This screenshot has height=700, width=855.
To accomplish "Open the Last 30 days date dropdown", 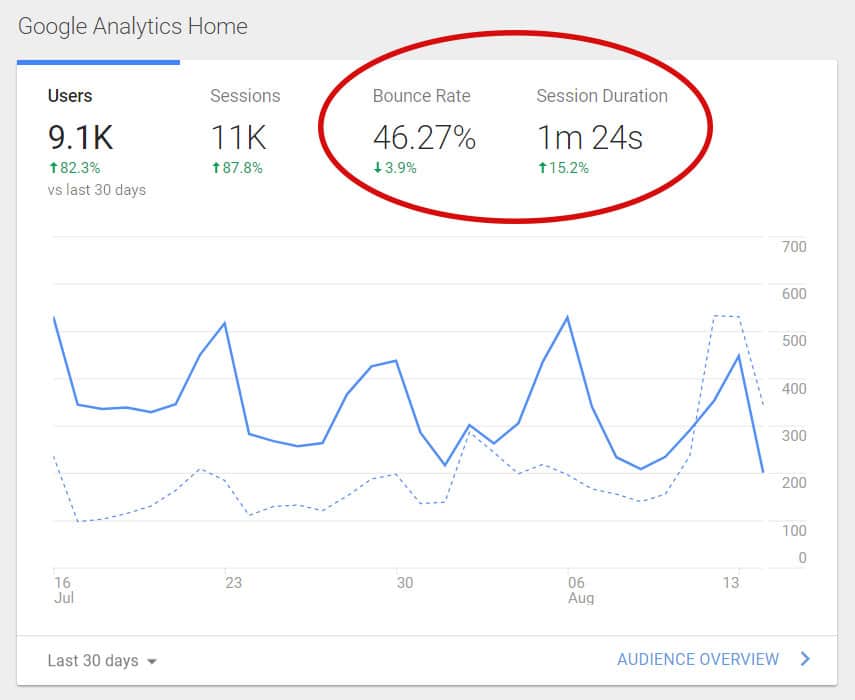I will [102, 661].
